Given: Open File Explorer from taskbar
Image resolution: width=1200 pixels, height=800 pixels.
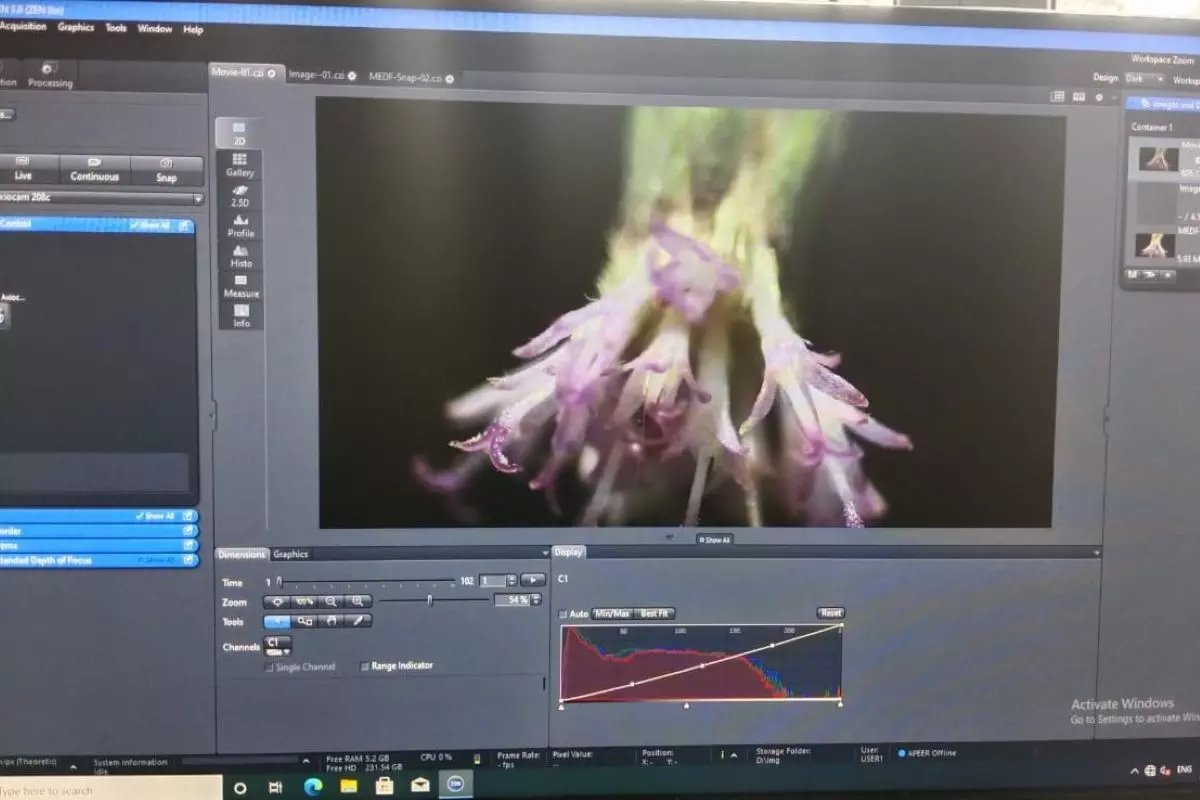Looking at the screenshot, I should (348, 787).
